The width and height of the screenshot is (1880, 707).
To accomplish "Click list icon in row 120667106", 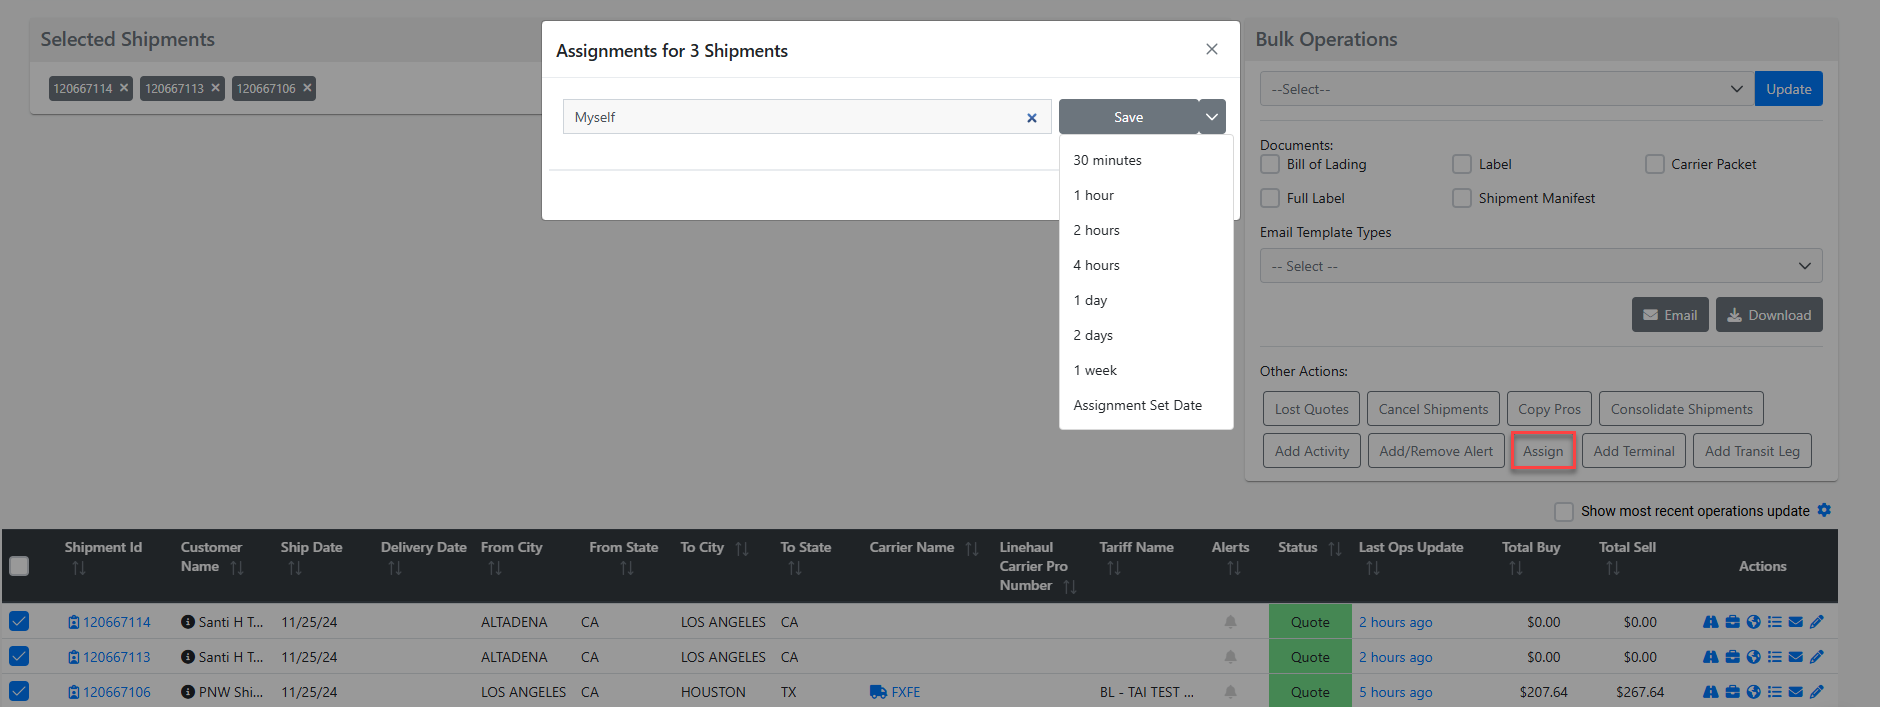I will pos(1774,692).
